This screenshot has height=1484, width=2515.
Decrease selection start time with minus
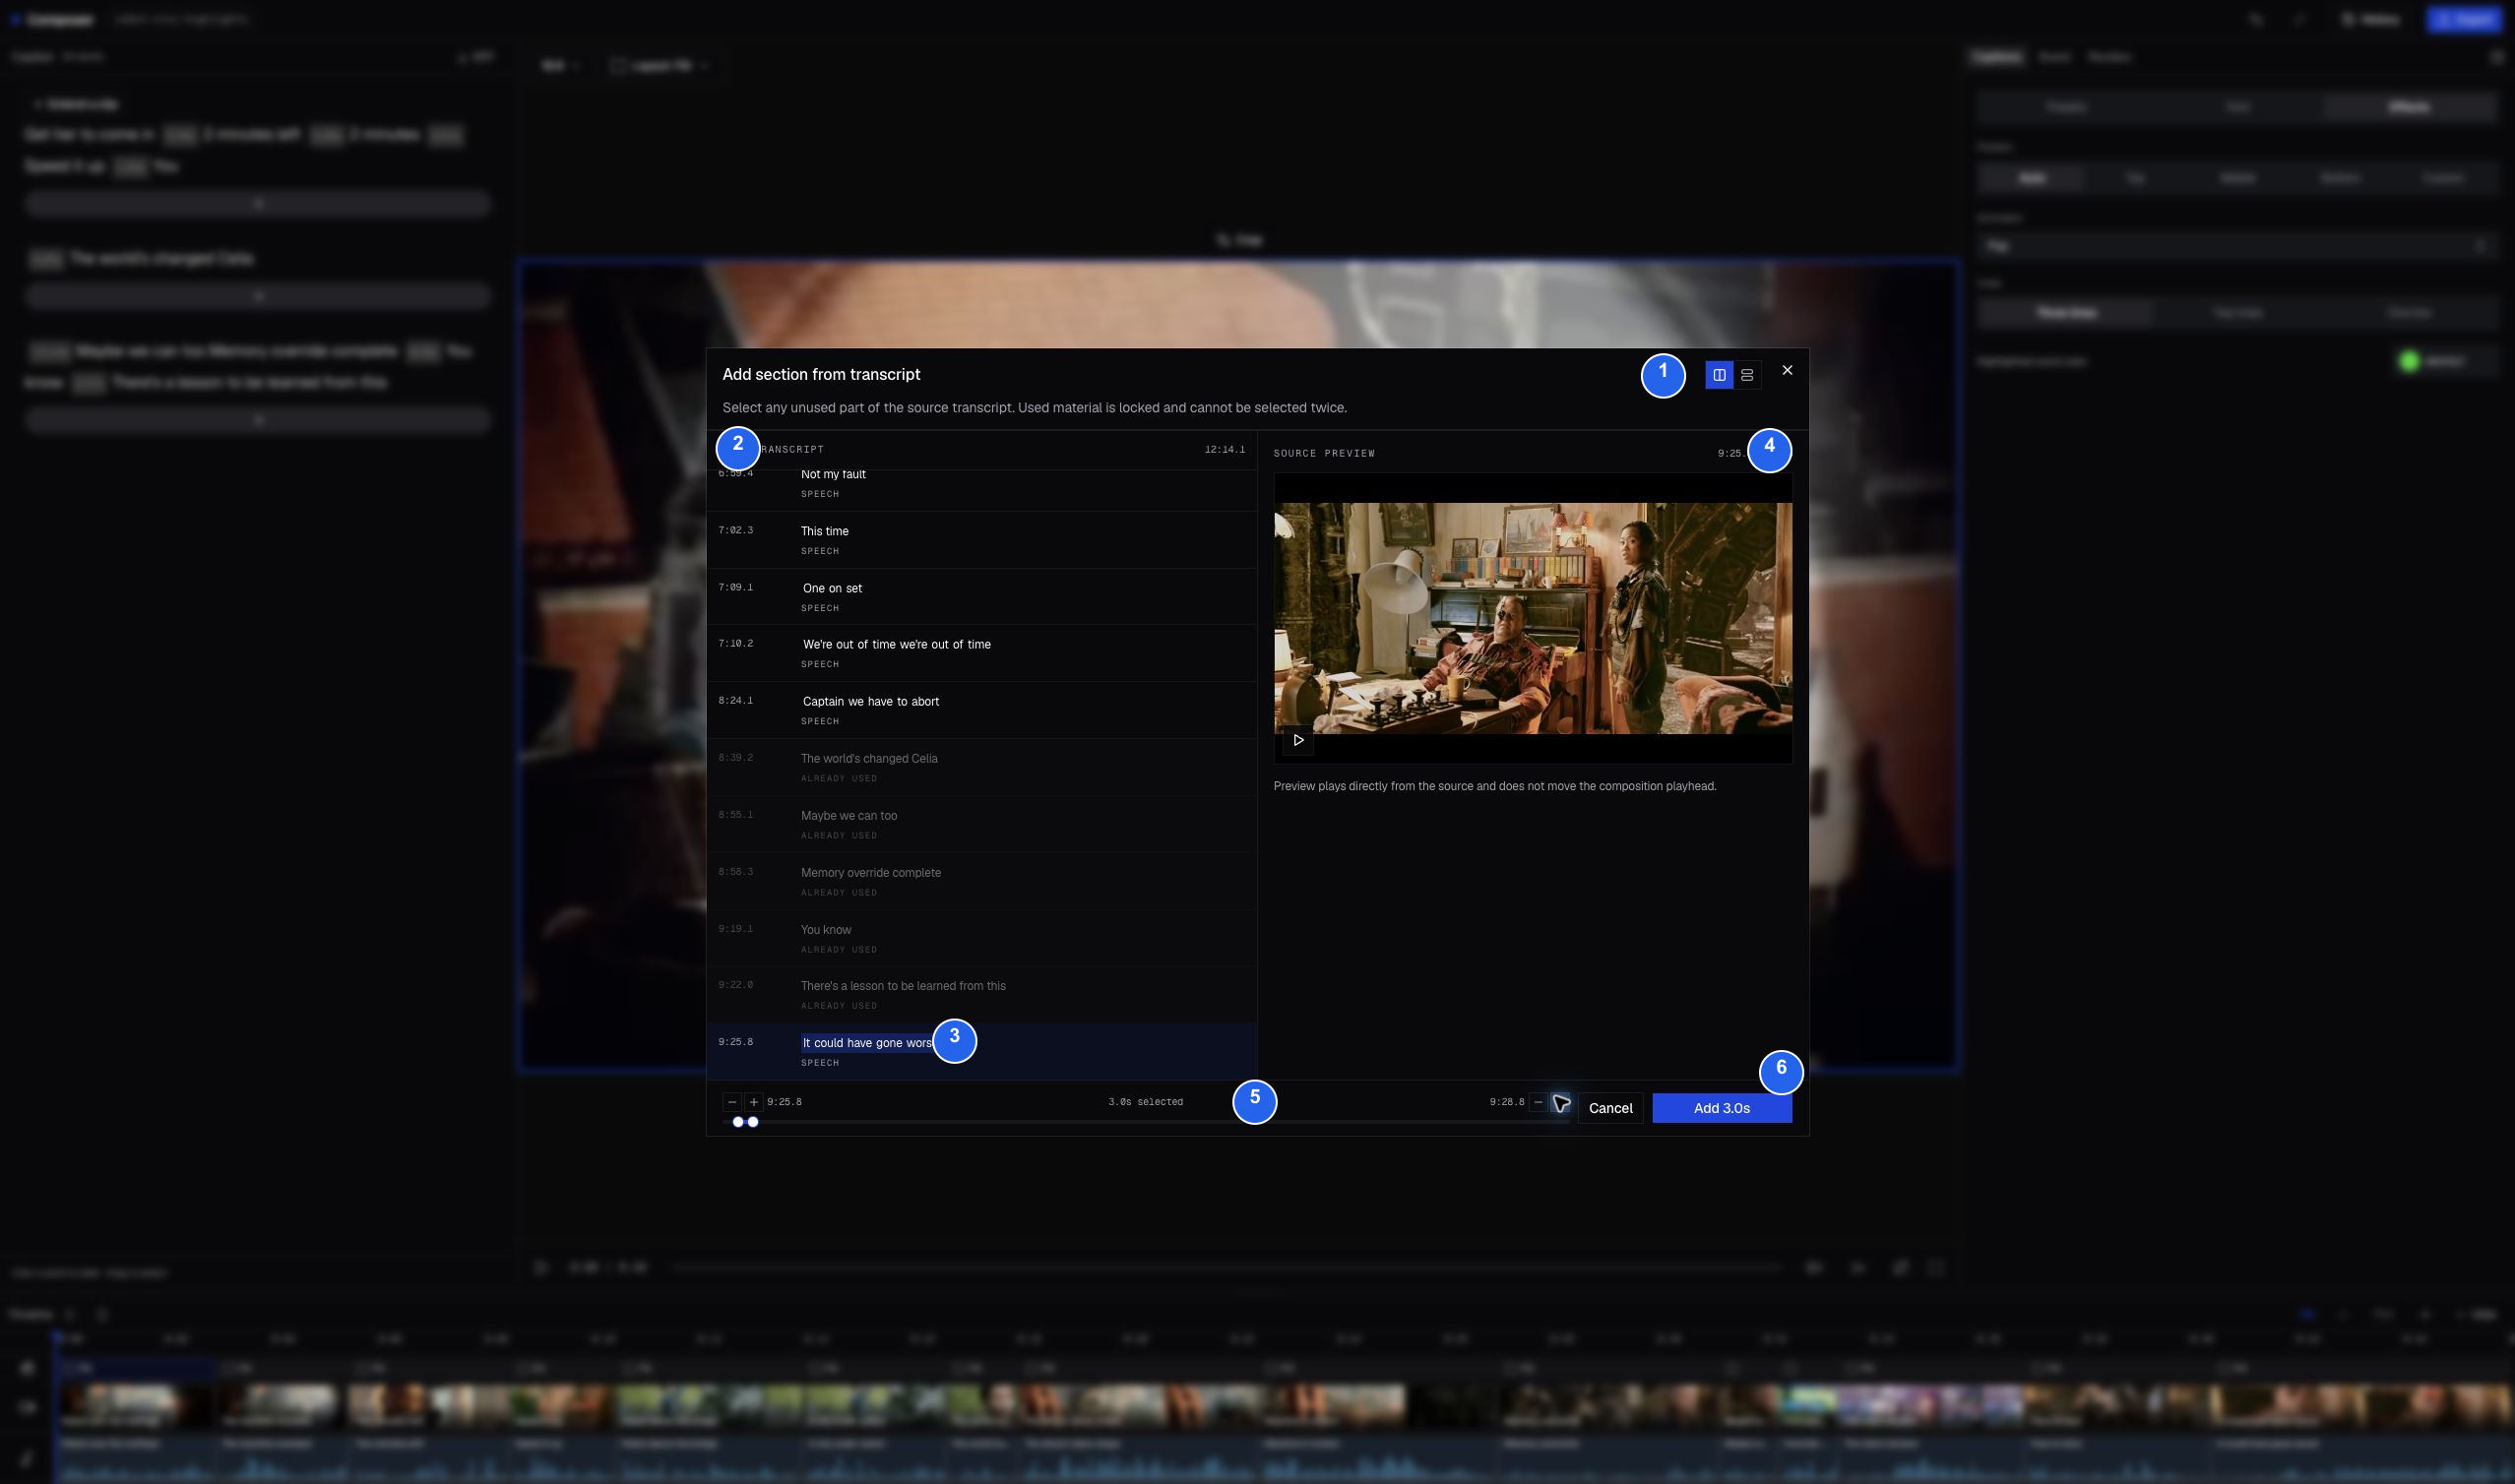coord(732,1102)
